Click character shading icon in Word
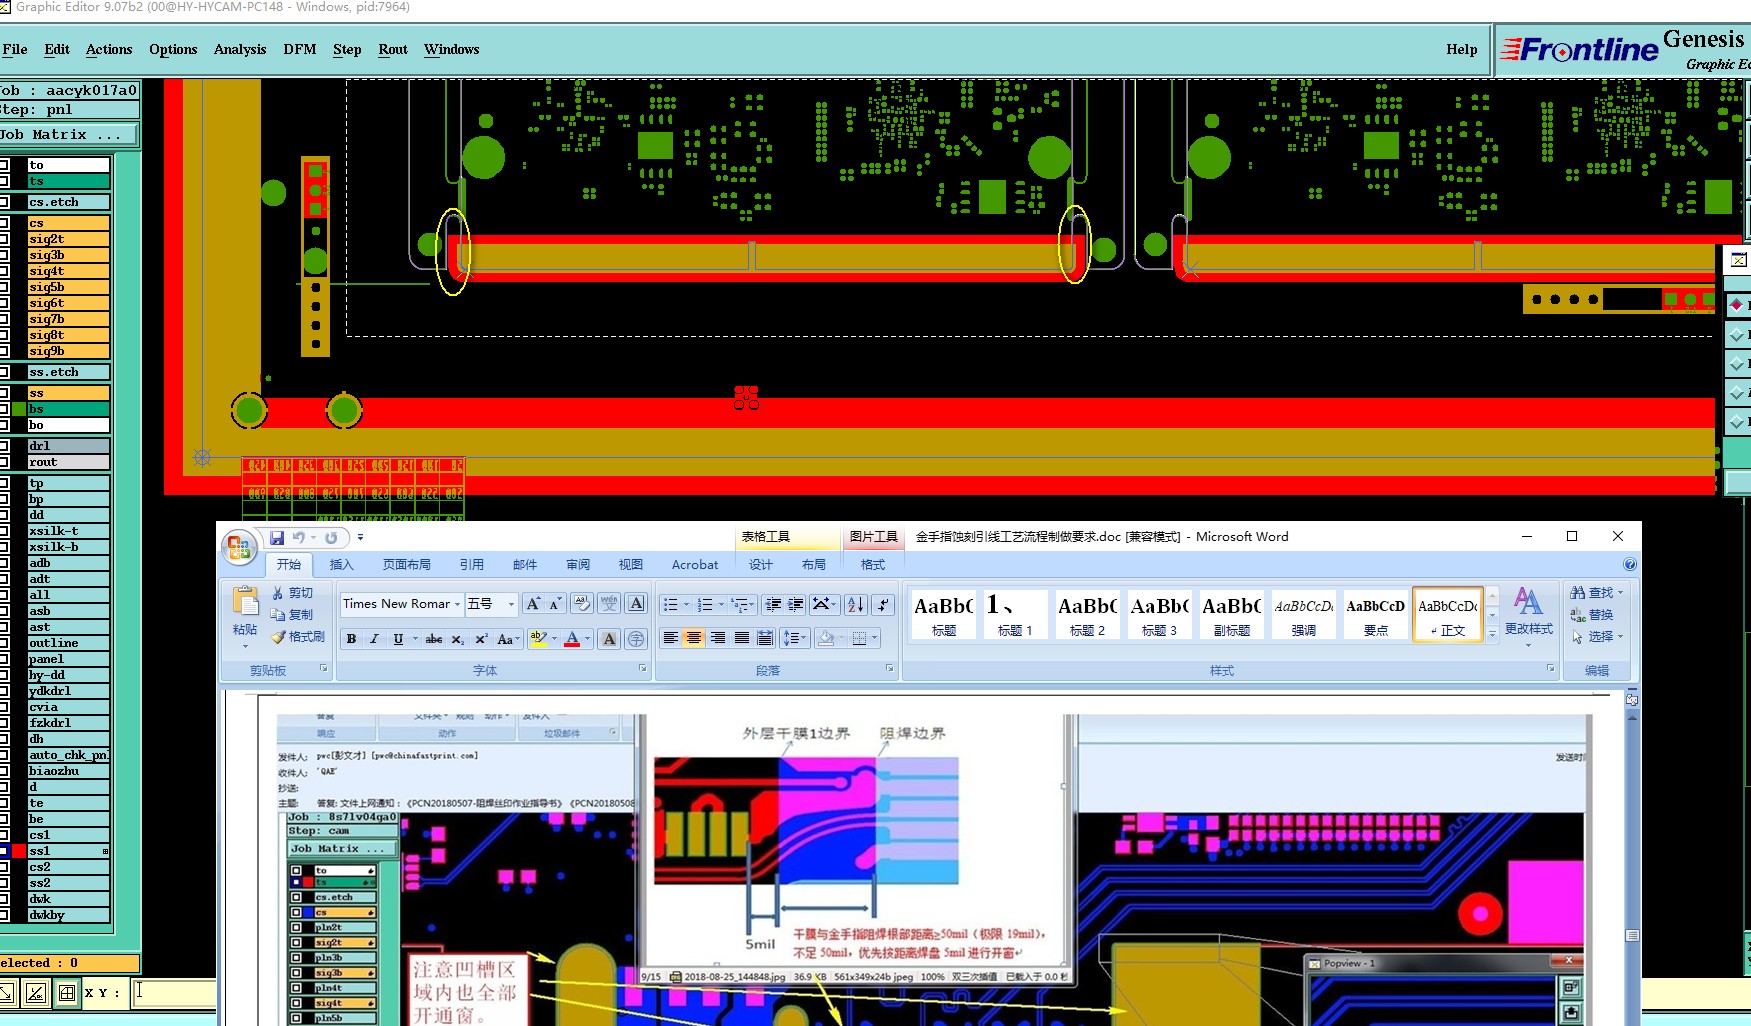1751x1026 pixels. [x=609, y=639]
